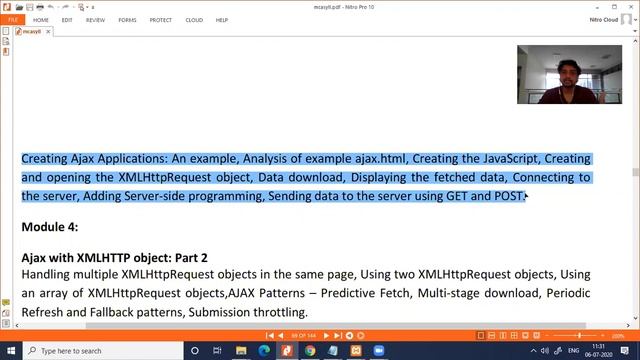
Task: Click heading Ajax with XMLHTTP object: Part 2
Action: click(115, 258)
